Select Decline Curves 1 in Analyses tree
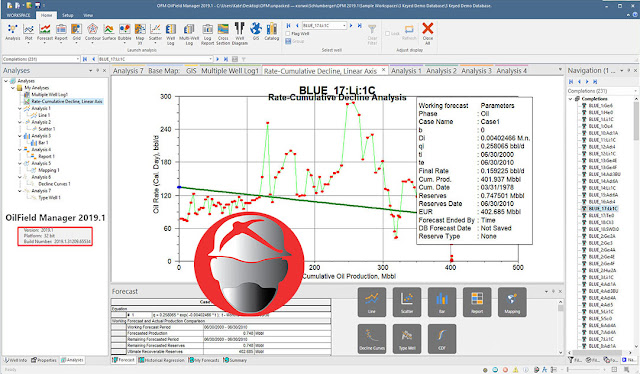Screen dimensions: 640x374 [54, 184]
